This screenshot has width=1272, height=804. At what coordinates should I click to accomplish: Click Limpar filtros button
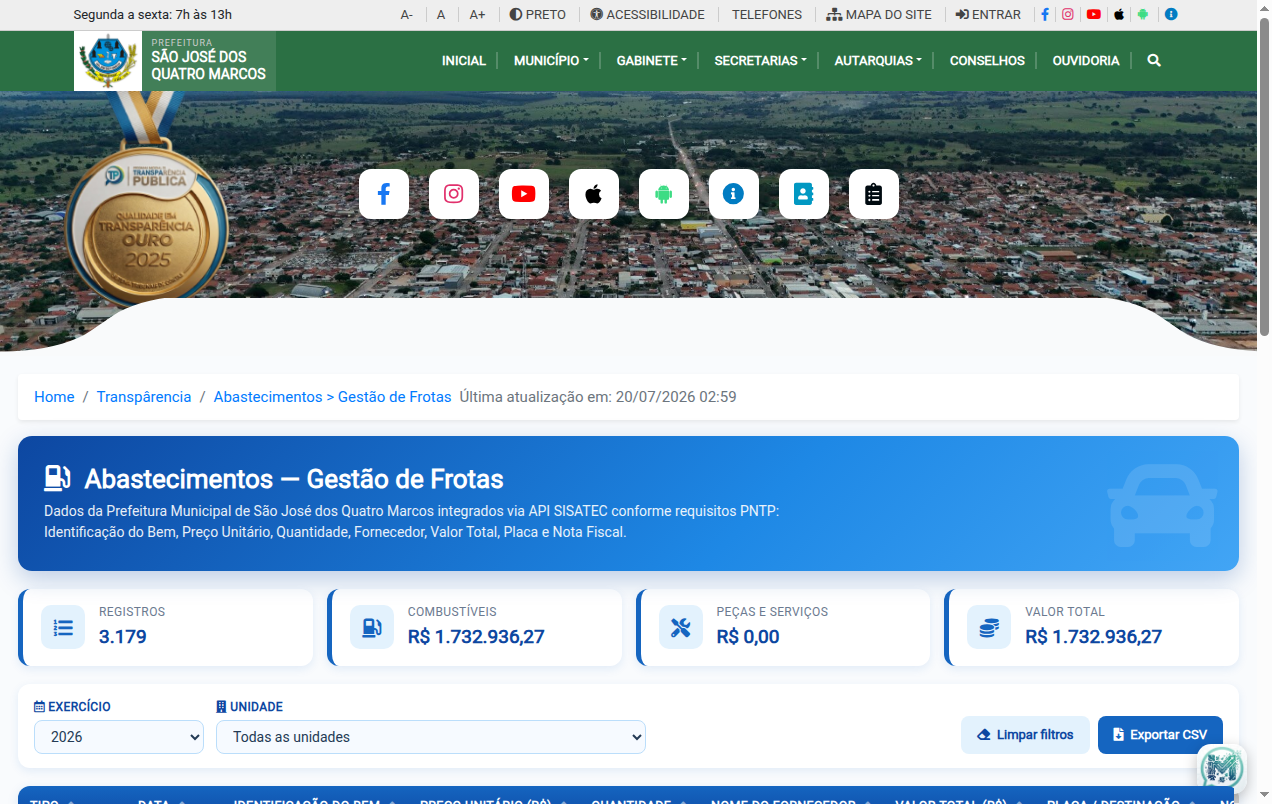pyautogui.click(x=1025, y=735)
